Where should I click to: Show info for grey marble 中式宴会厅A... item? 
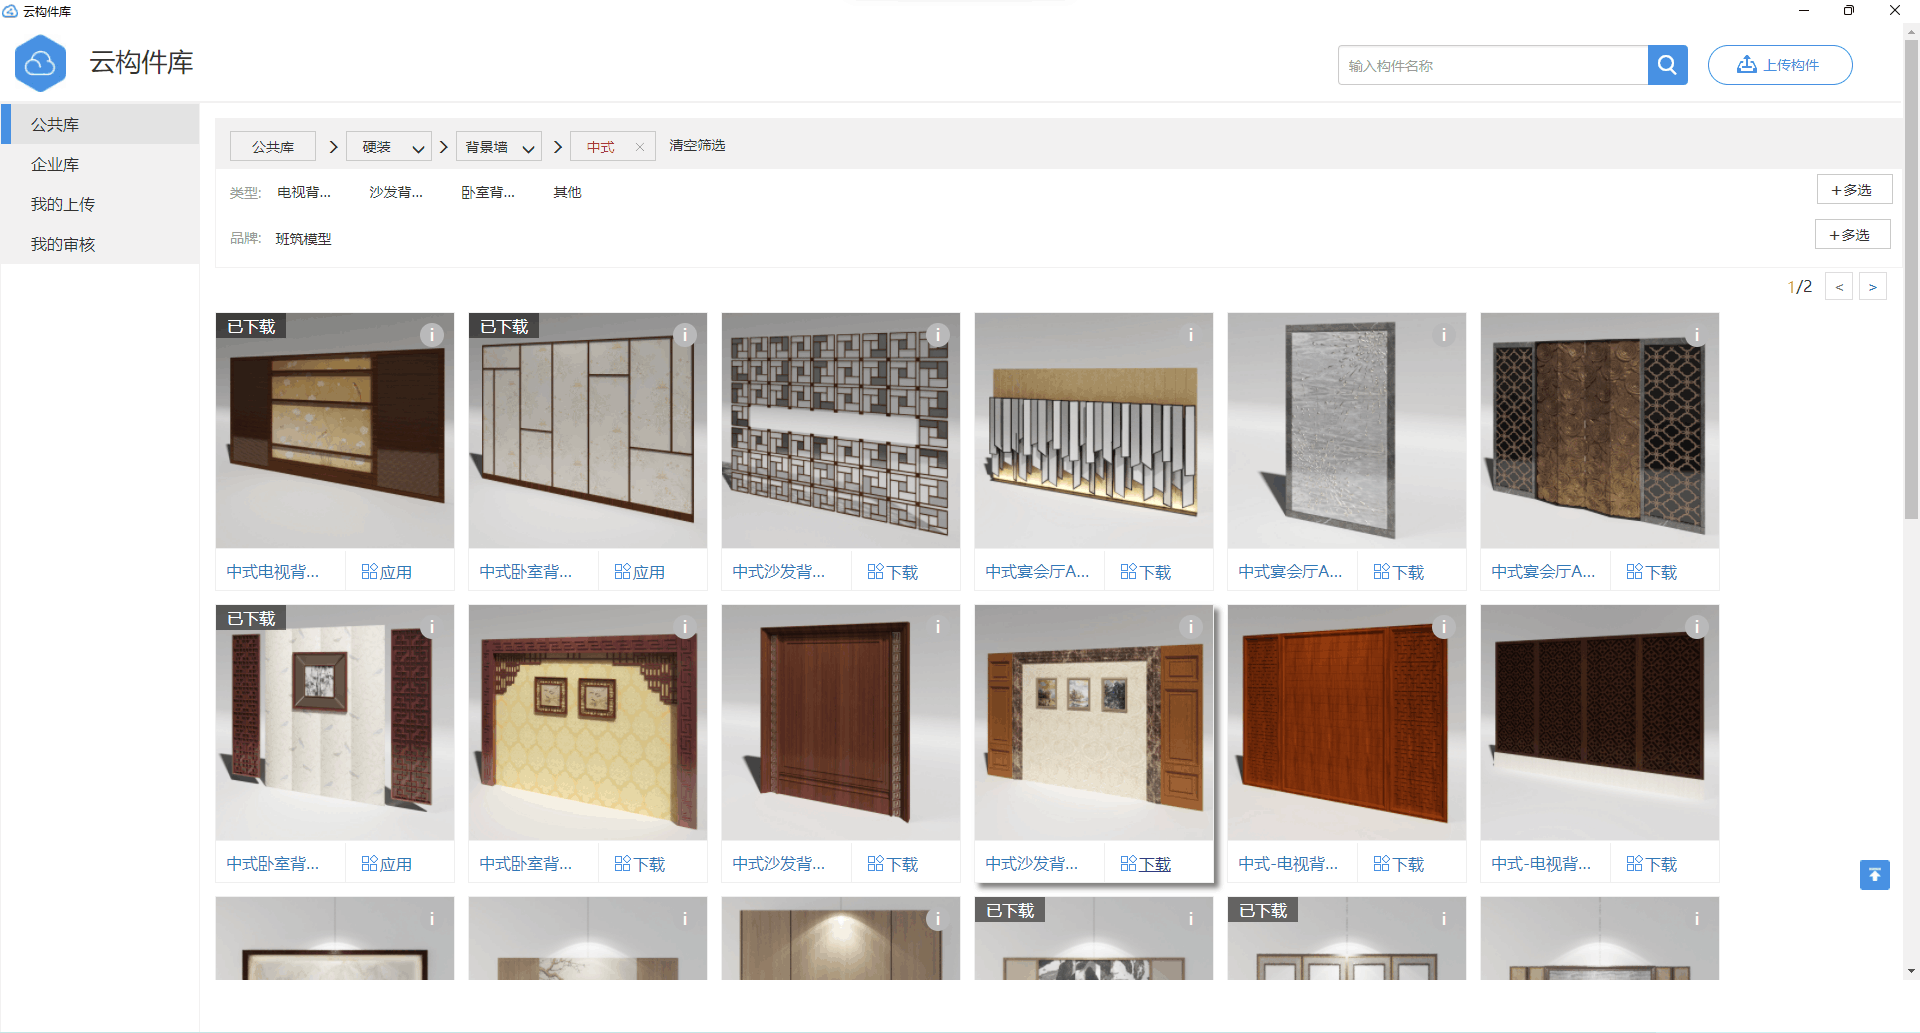click(x=1444, y=335)
